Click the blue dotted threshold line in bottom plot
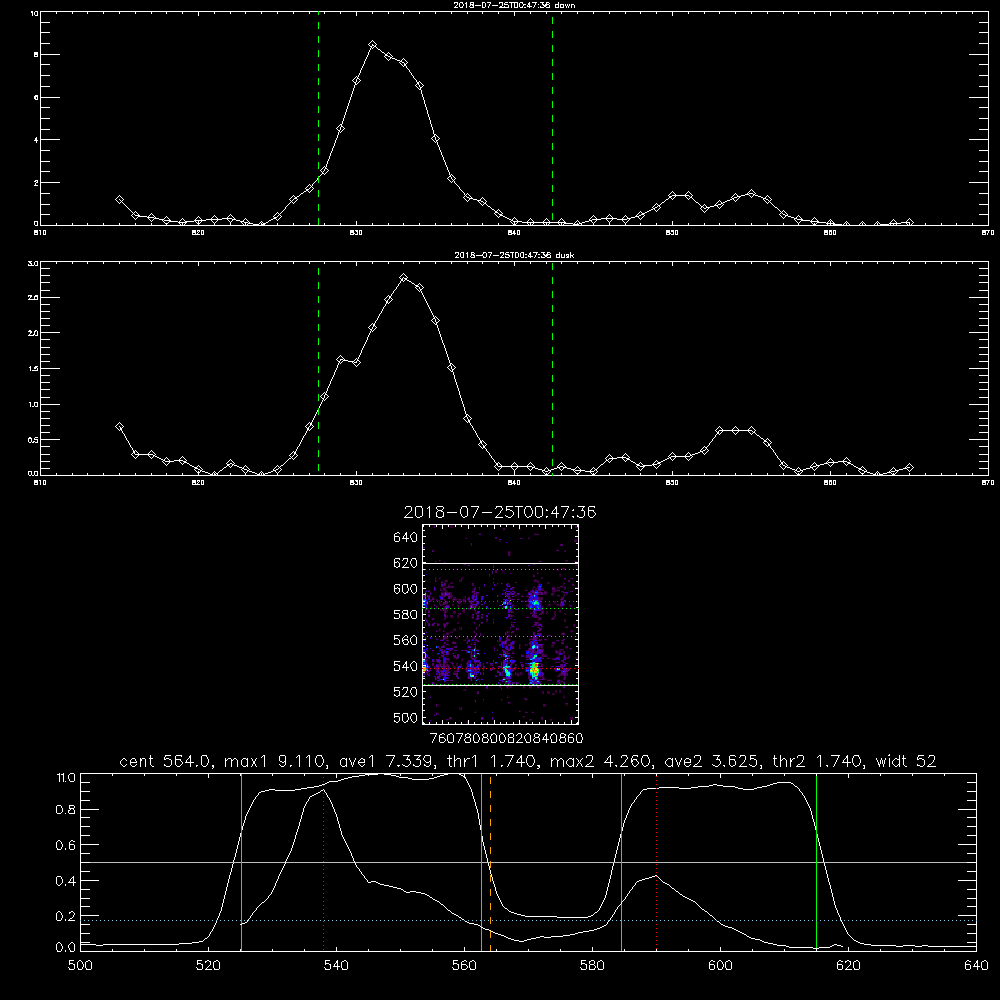 529,920
